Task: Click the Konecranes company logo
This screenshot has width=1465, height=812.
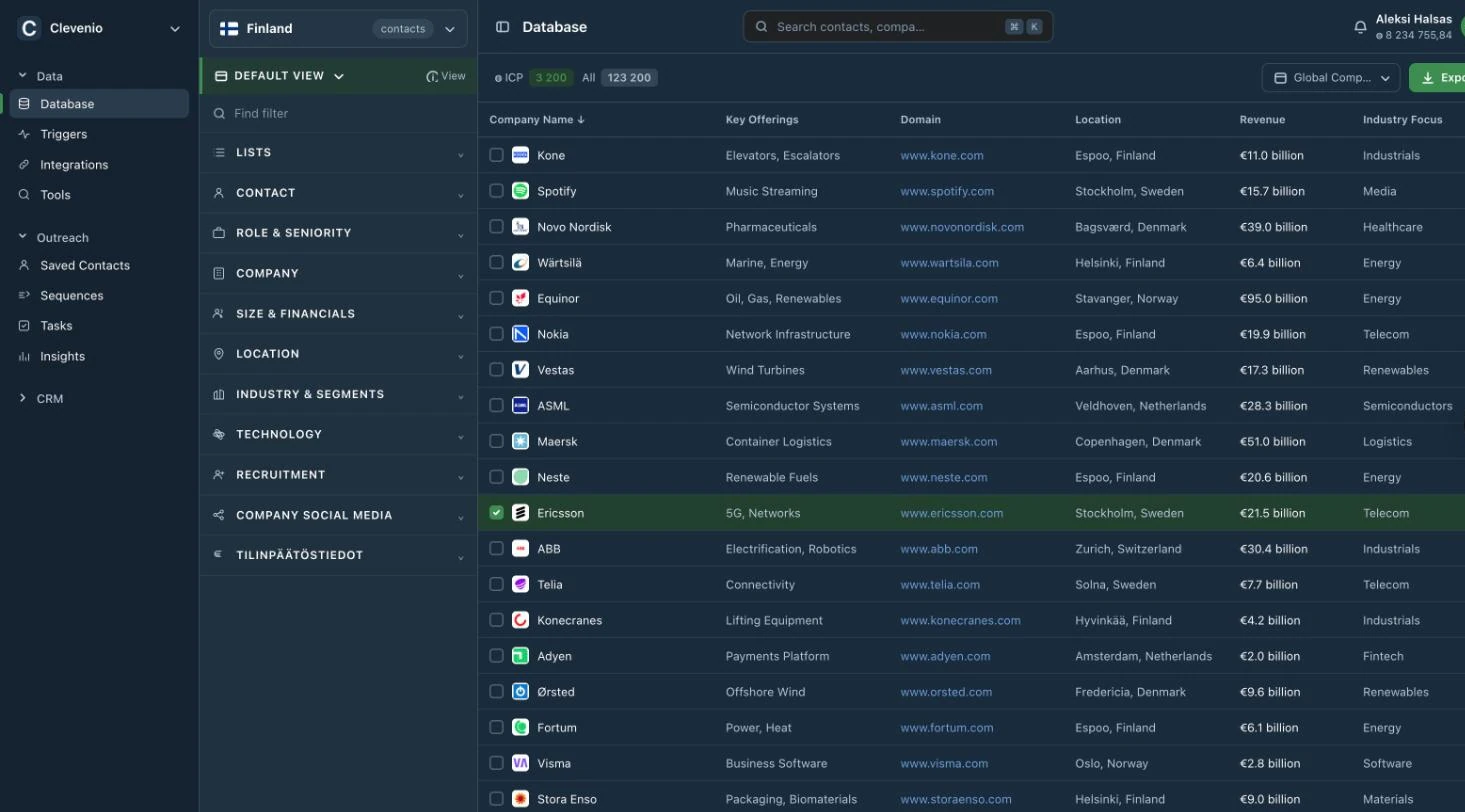Action: (520, 620)
